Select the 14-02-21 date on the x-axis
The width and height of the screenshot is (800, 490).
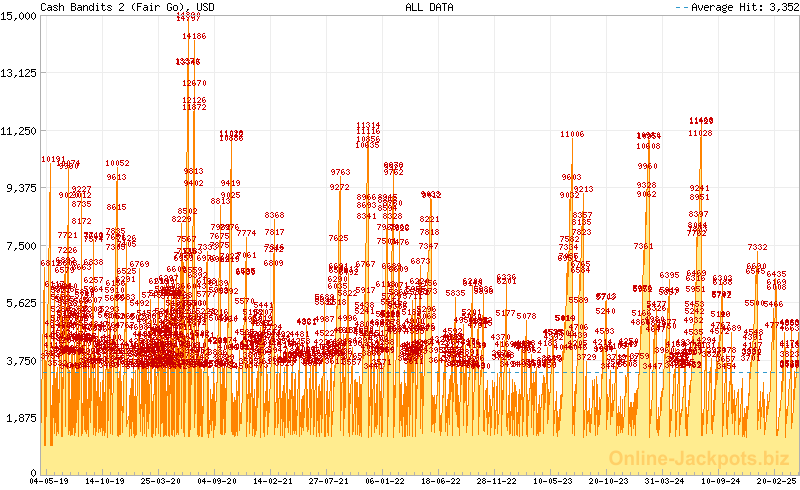(x=274, y=481)
